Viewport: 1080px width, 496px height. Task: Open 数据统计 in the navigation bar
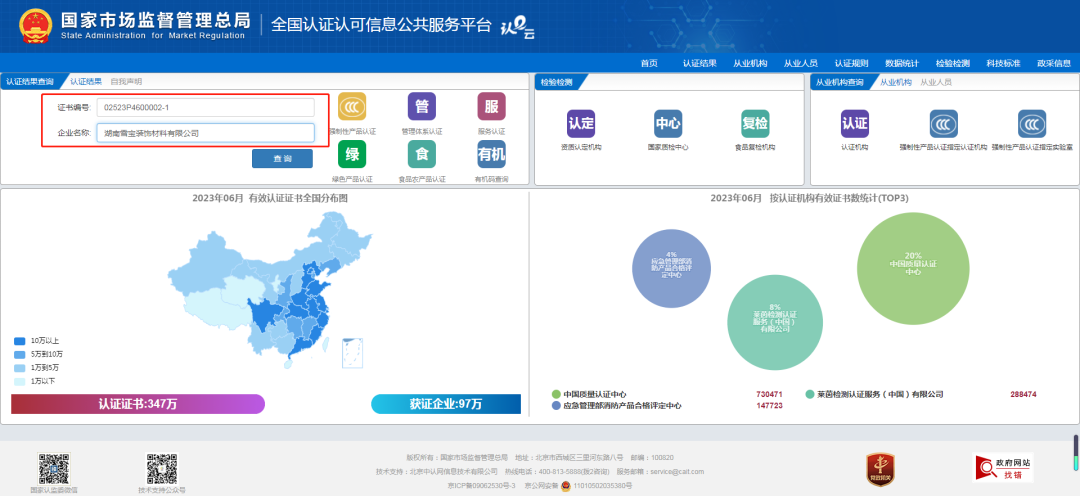901,63
